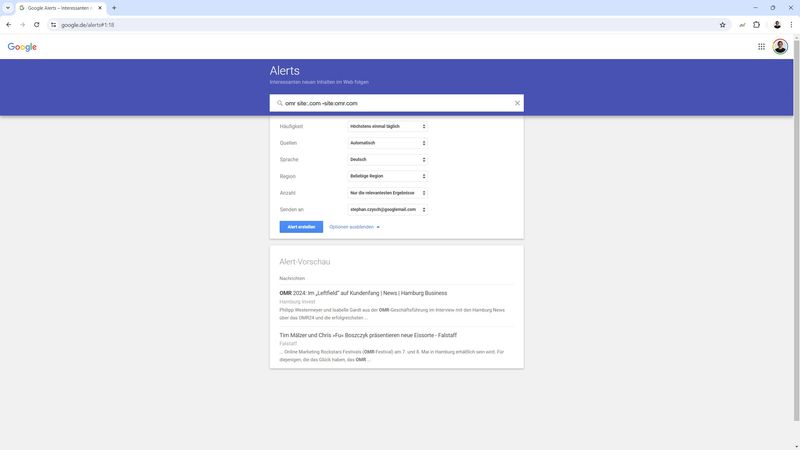Screen dimensions: 800x450
Task: Open a new browser tab
Action: tap(114, 8)
